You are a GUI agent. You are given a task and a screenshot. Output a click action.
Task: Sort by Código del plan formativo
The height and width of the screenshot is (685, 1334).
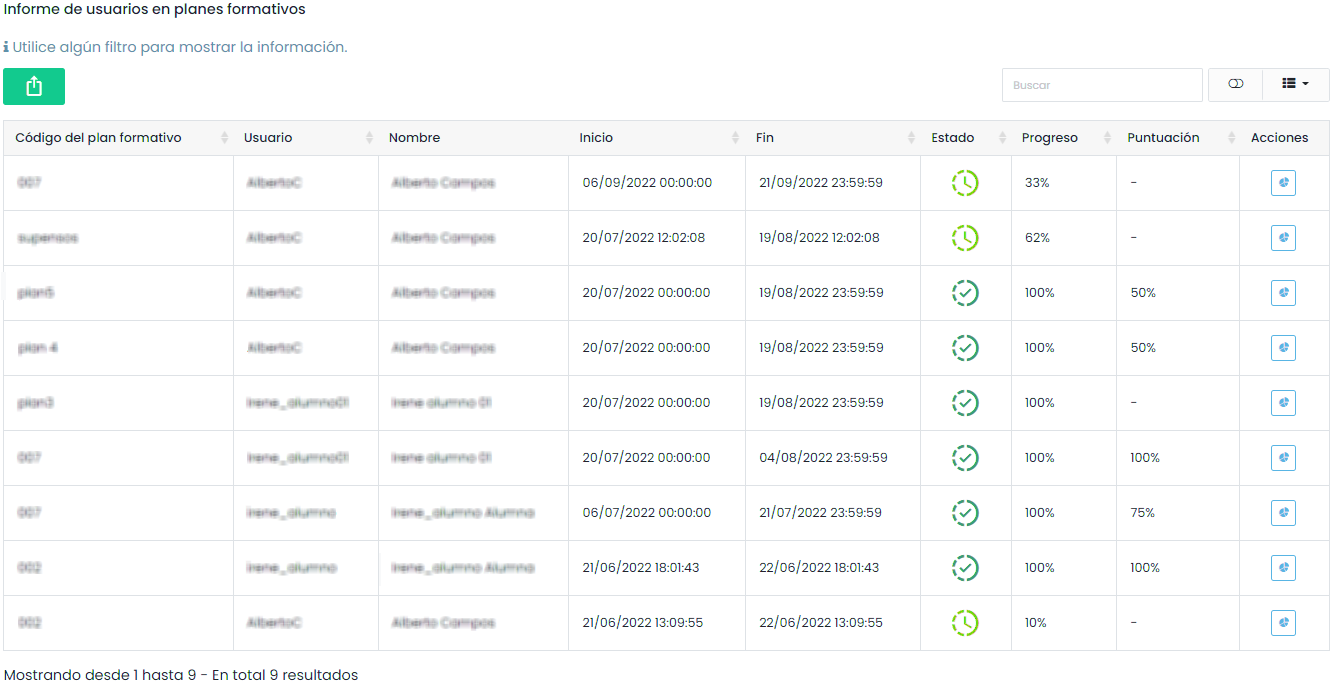tap(118, 138)
